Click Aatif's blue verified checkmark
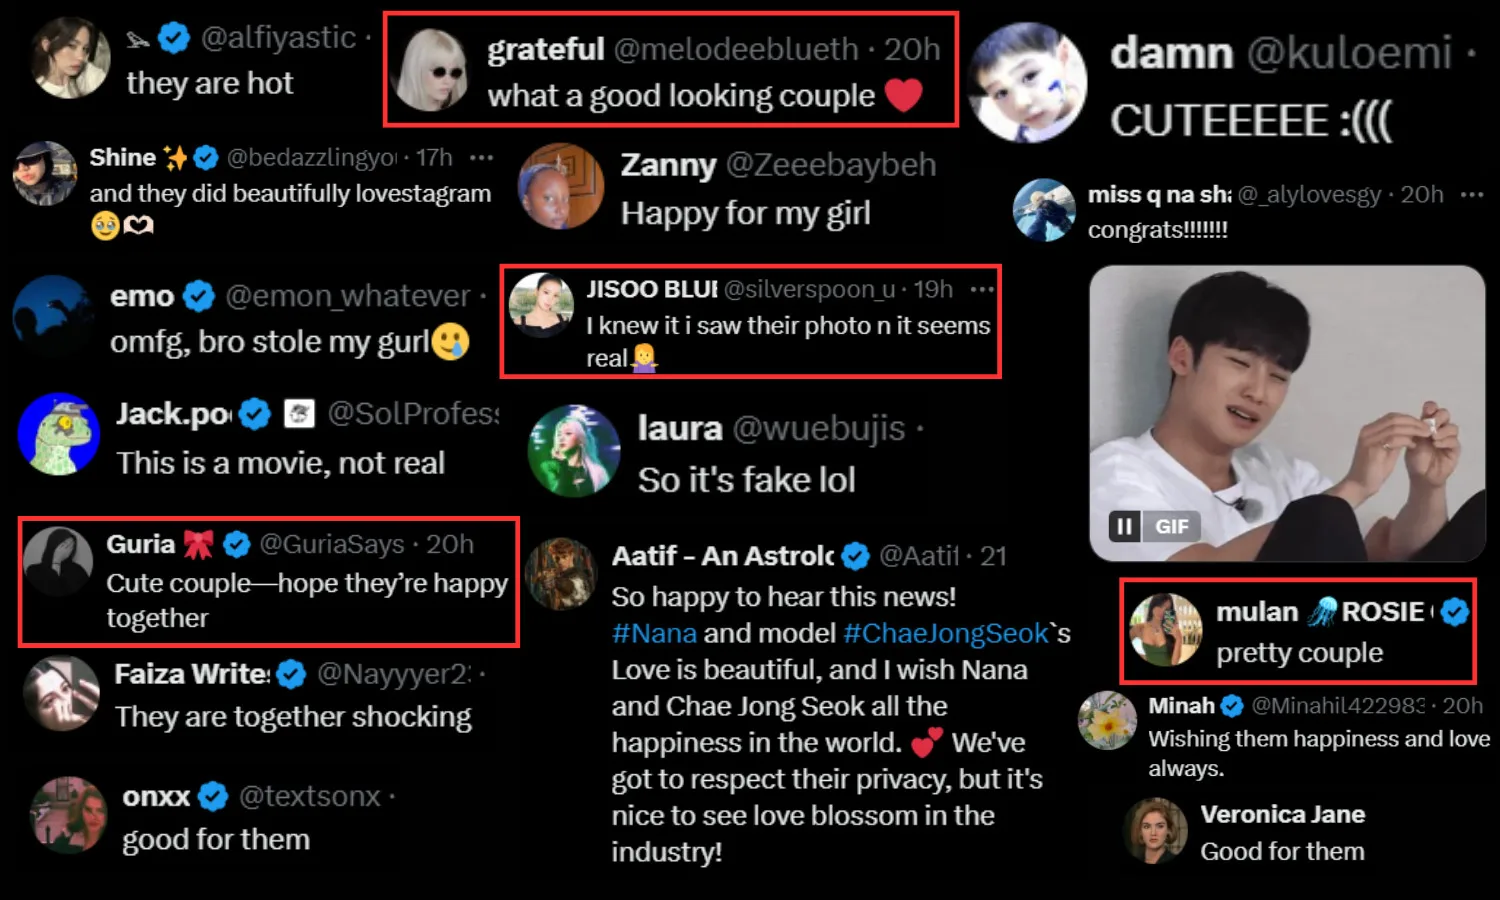The image size is (1500, 900). [x=855, y=556]
